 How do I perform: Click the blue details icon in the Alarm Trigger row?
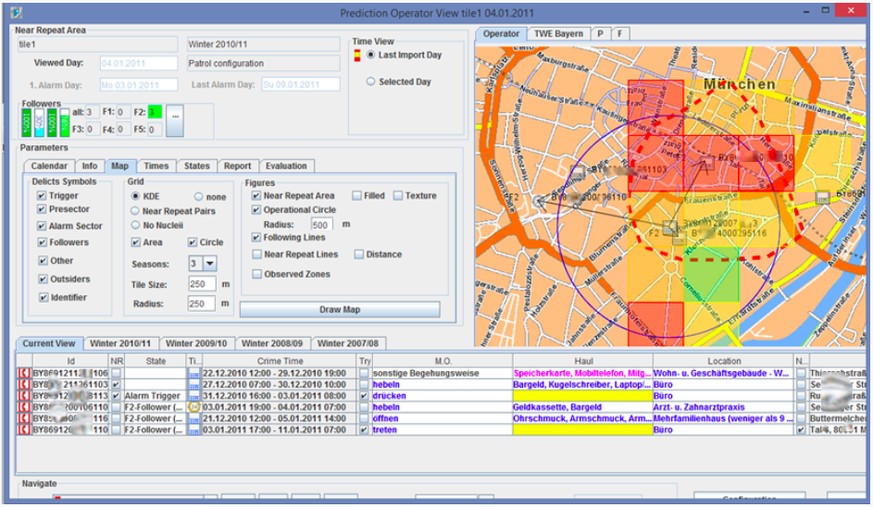coord(194,395)
